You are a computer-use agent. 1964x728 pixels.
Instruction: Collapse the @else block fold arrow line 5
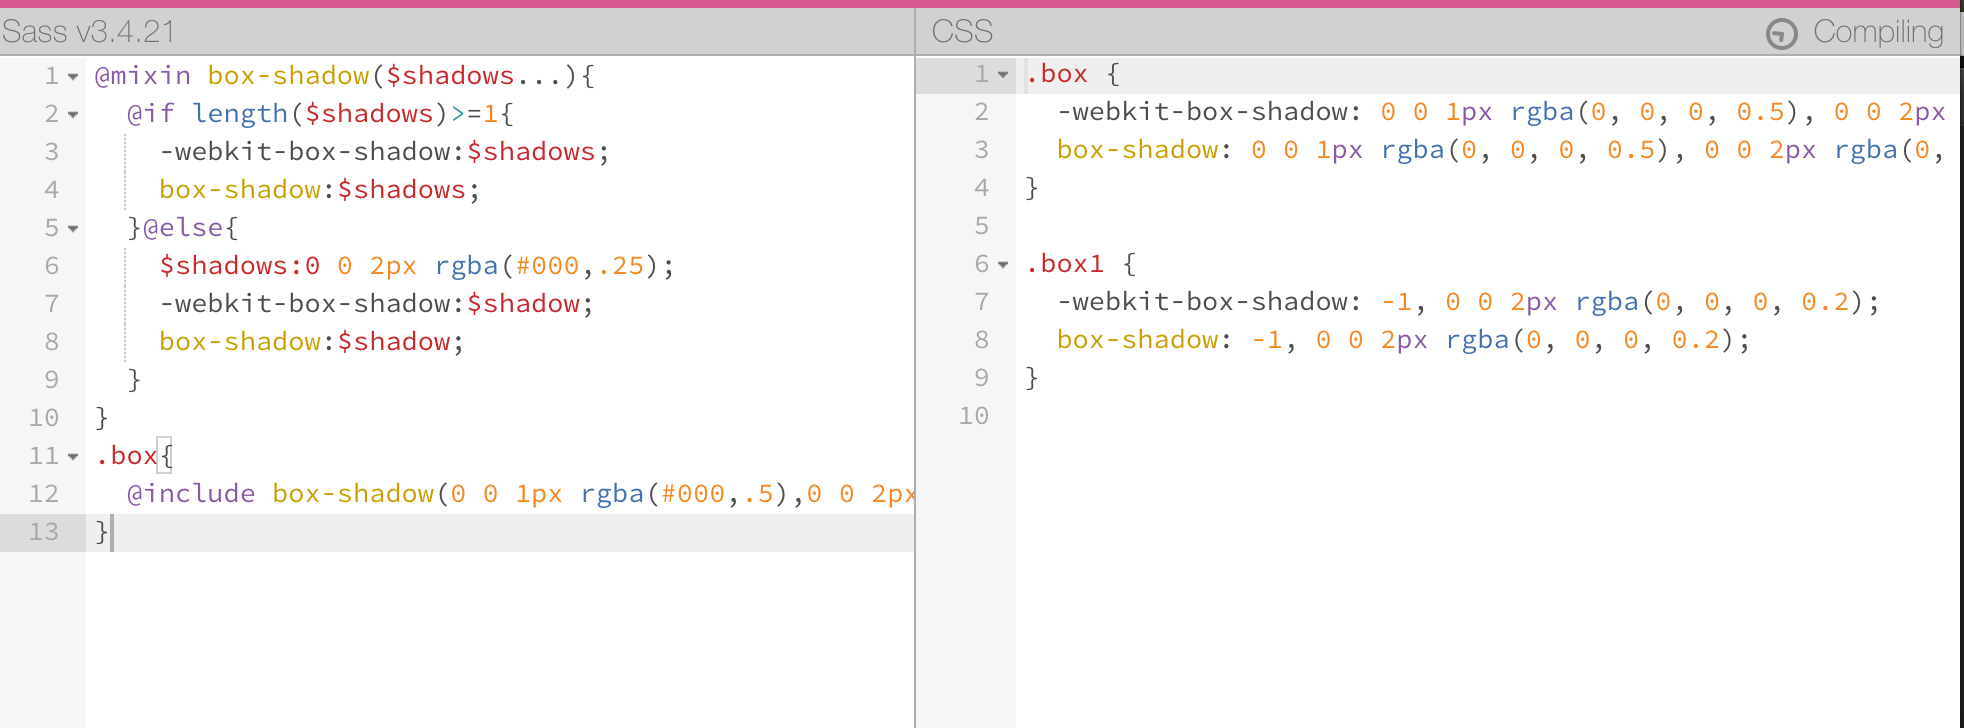[x=73, y=229]
